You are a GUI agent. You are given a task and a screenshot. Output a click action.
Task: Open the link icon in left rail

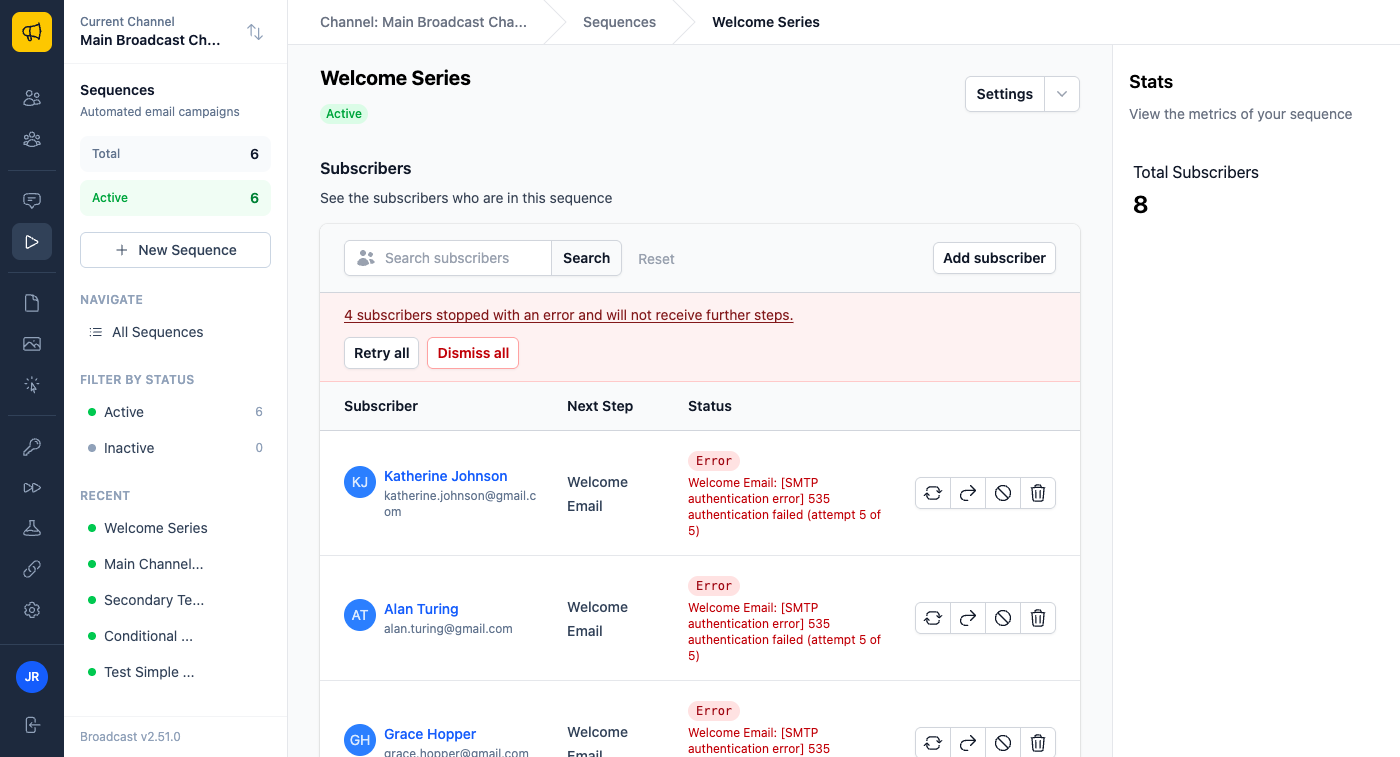click(x=32, y=569)
